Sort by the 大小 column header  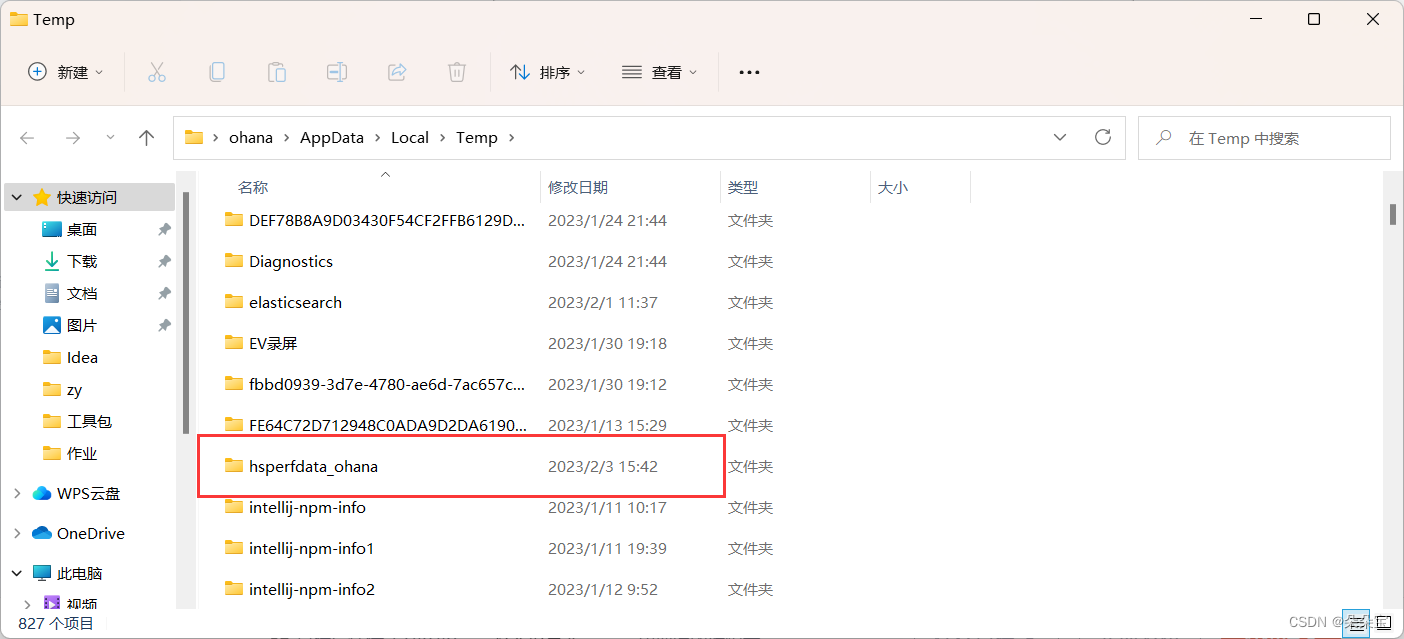(x=893, y=187)
